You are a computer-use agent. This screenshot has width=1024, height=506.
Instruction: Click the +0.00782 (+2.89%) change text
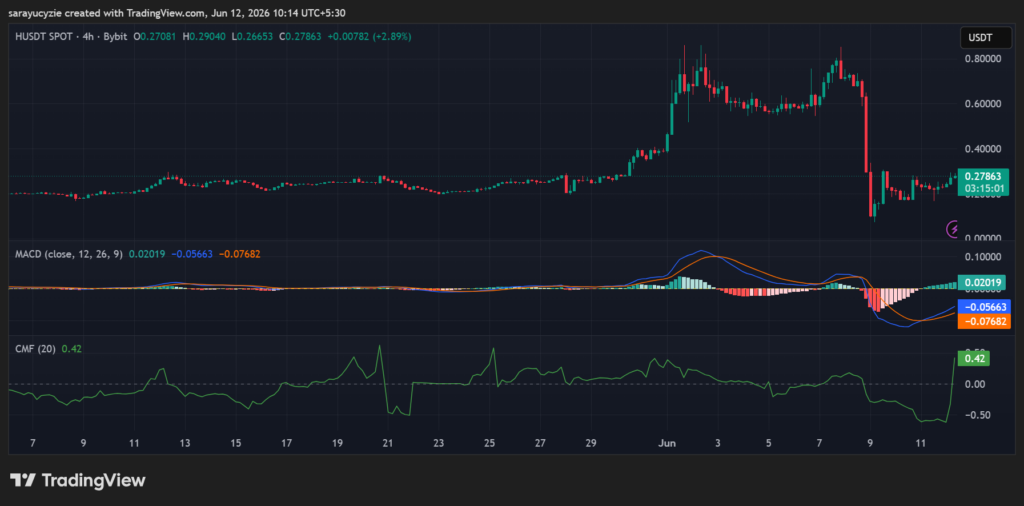[x=369, y=37]
